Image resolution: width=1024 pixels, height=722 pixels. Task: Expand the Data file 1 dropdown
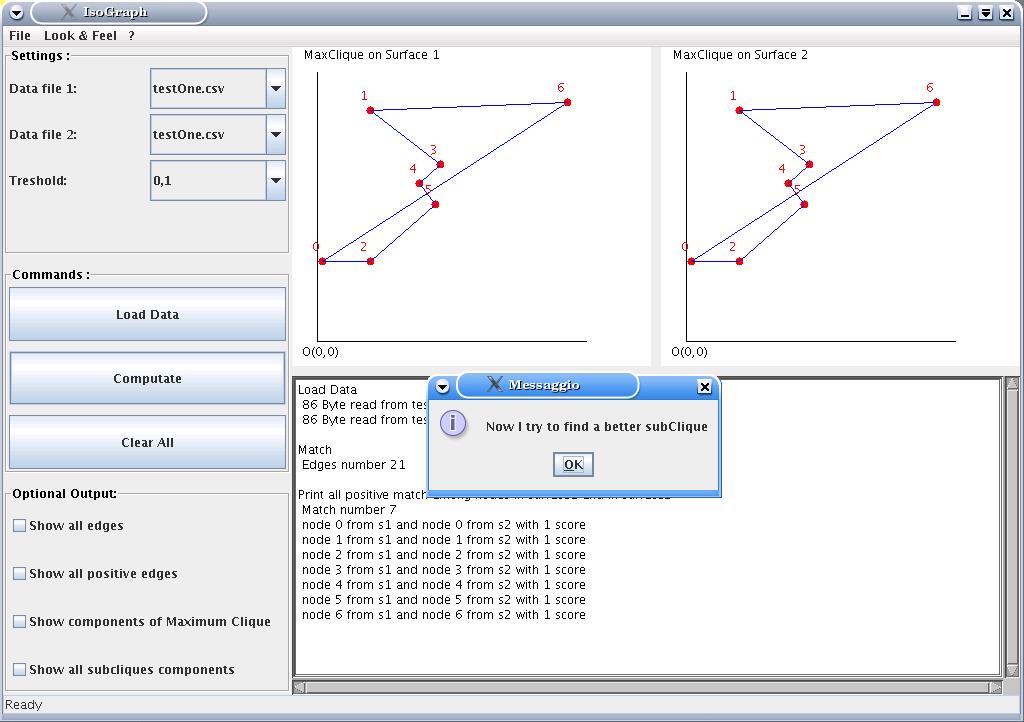click(x=275, y=89)
